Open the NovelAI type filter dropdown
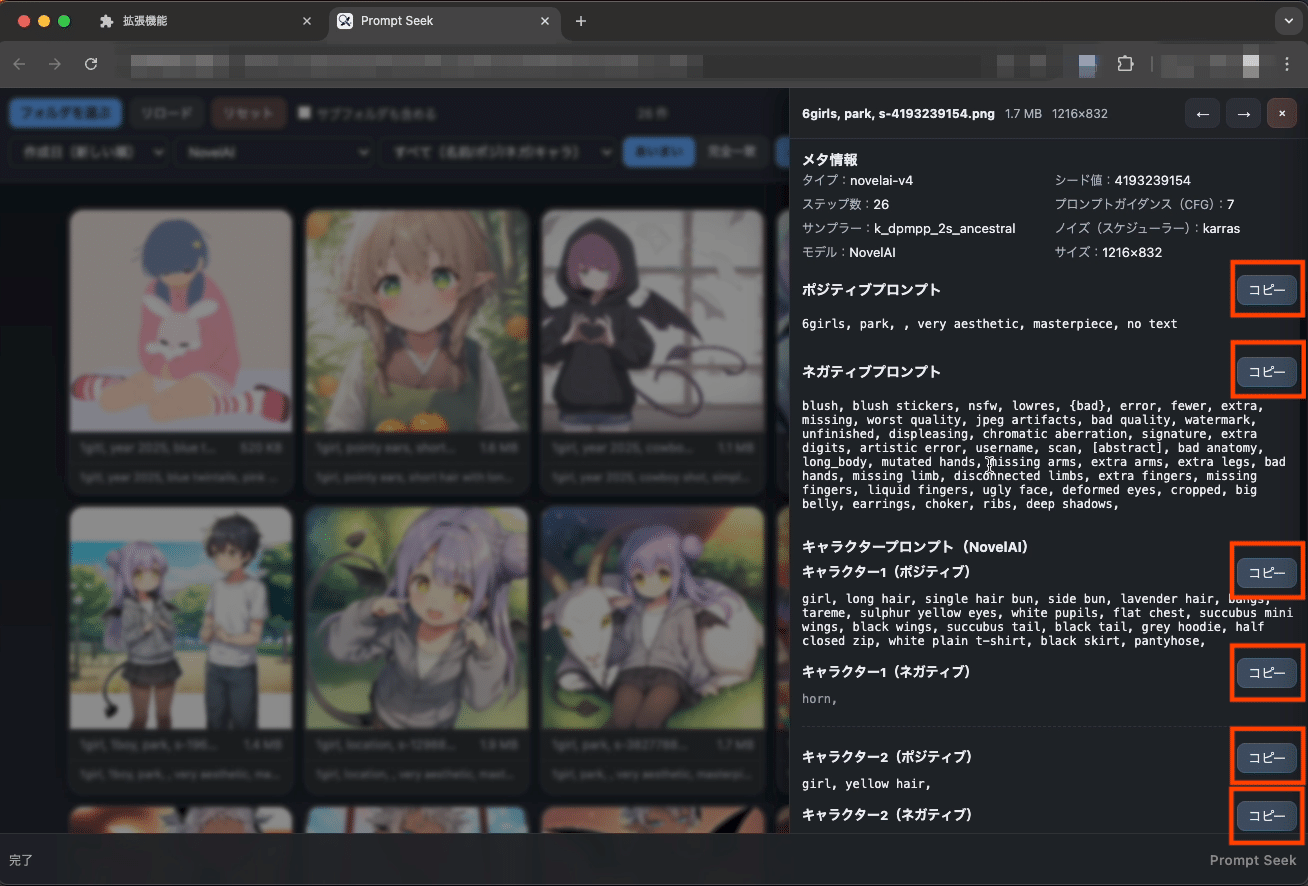This screenshot has height=886, width=1308. [275, 152]
